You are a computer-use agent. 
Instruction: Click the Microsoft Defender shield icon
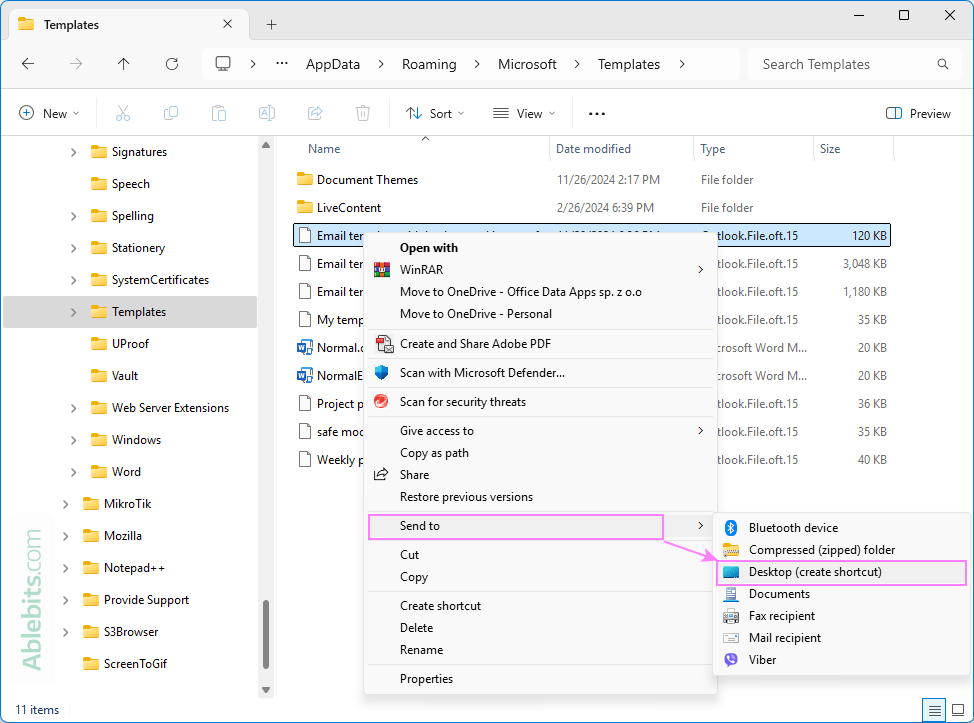(381, 373)
